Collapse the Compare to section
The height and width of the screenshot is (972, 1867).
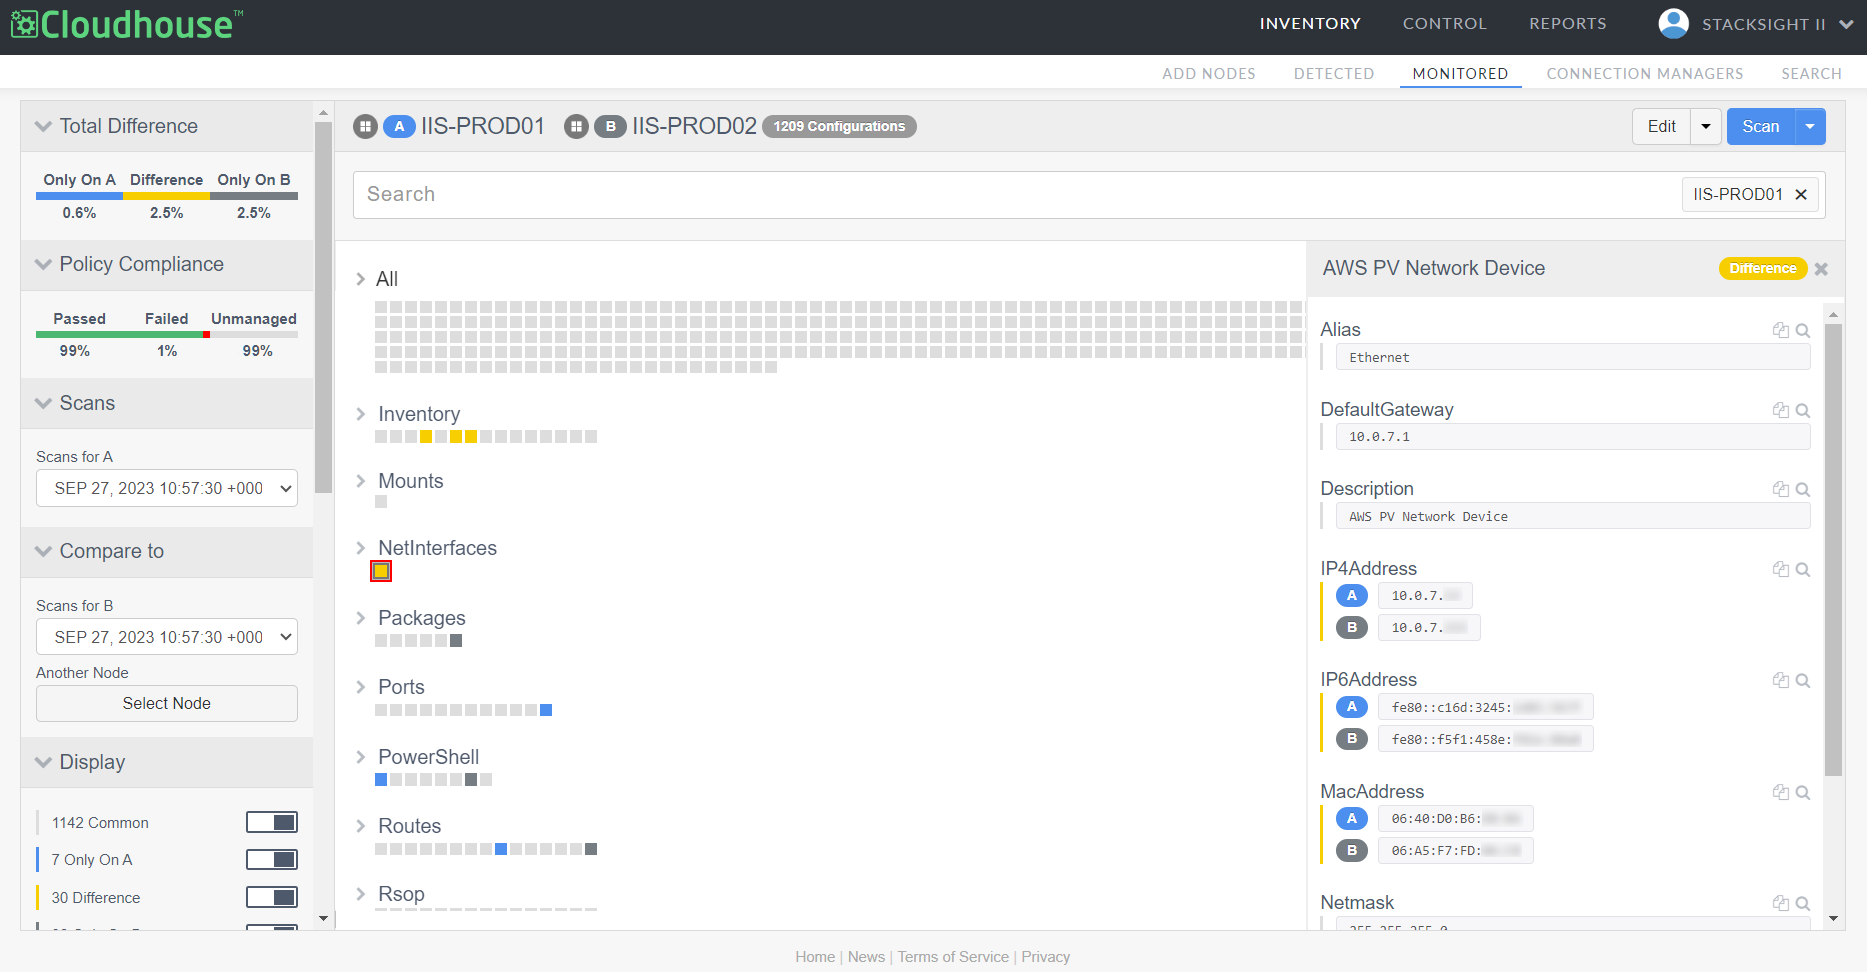coord(43,551)
